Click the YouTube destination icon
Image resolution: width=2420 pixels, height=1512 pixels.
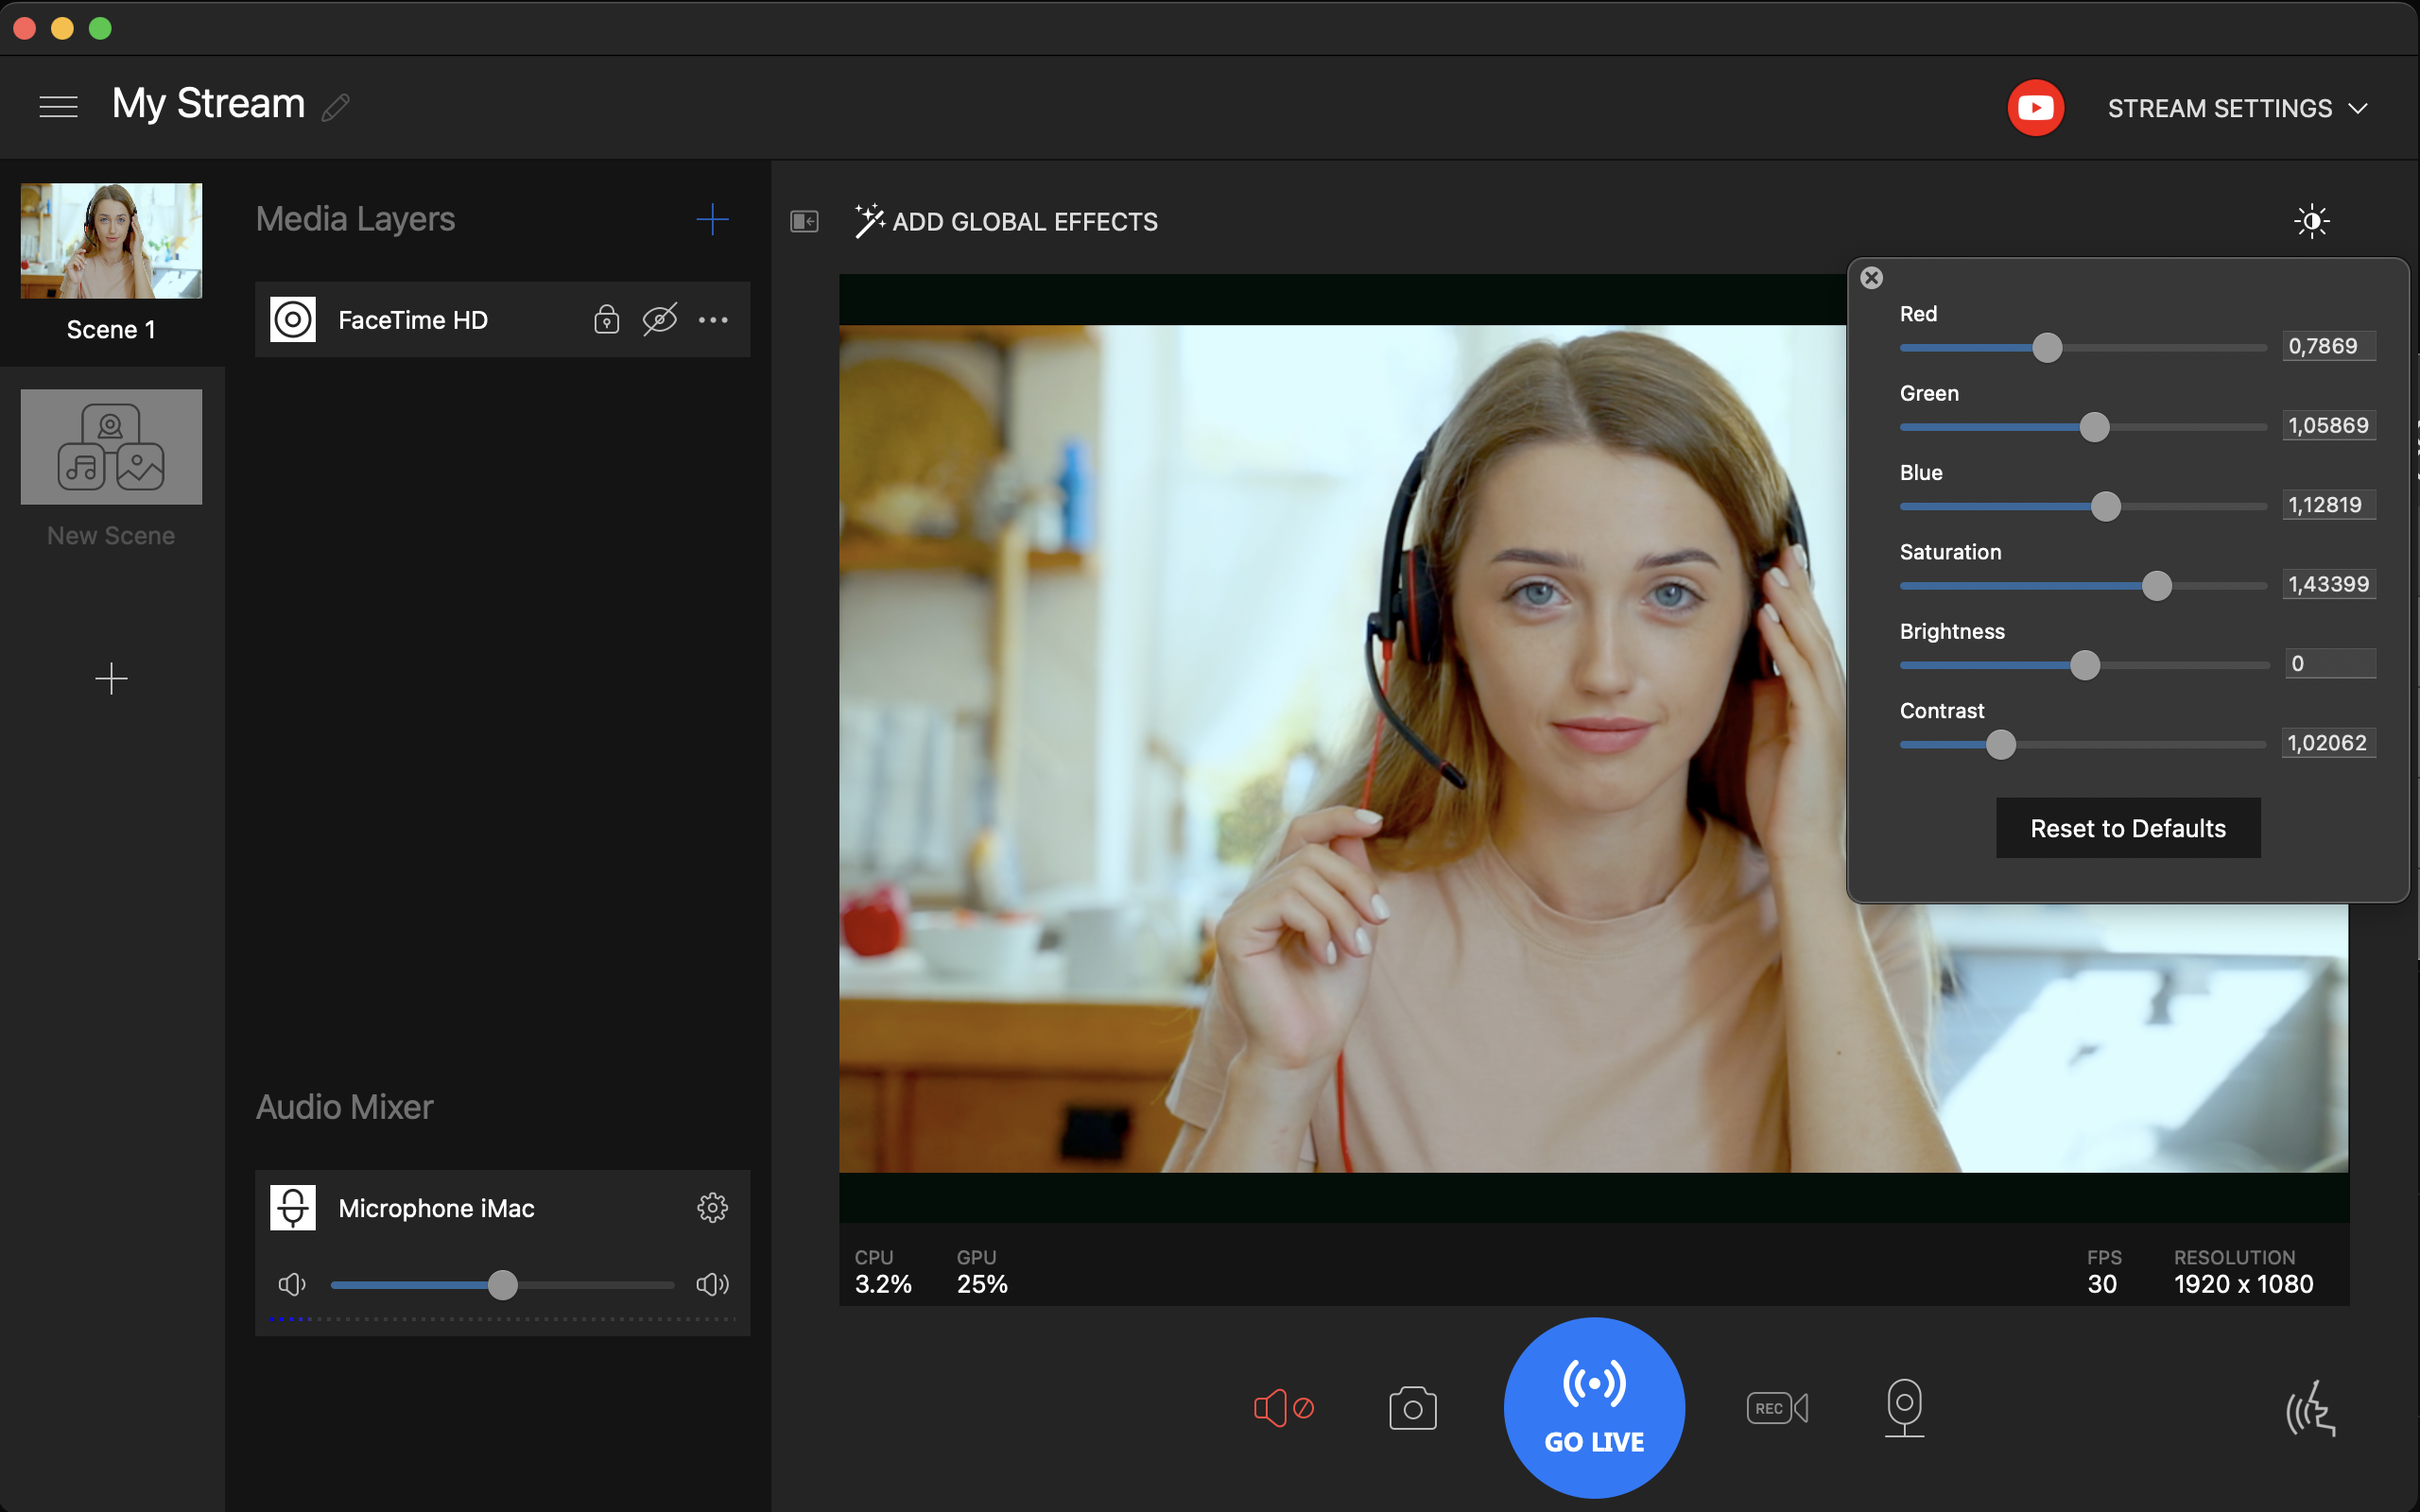point(2035,108)
